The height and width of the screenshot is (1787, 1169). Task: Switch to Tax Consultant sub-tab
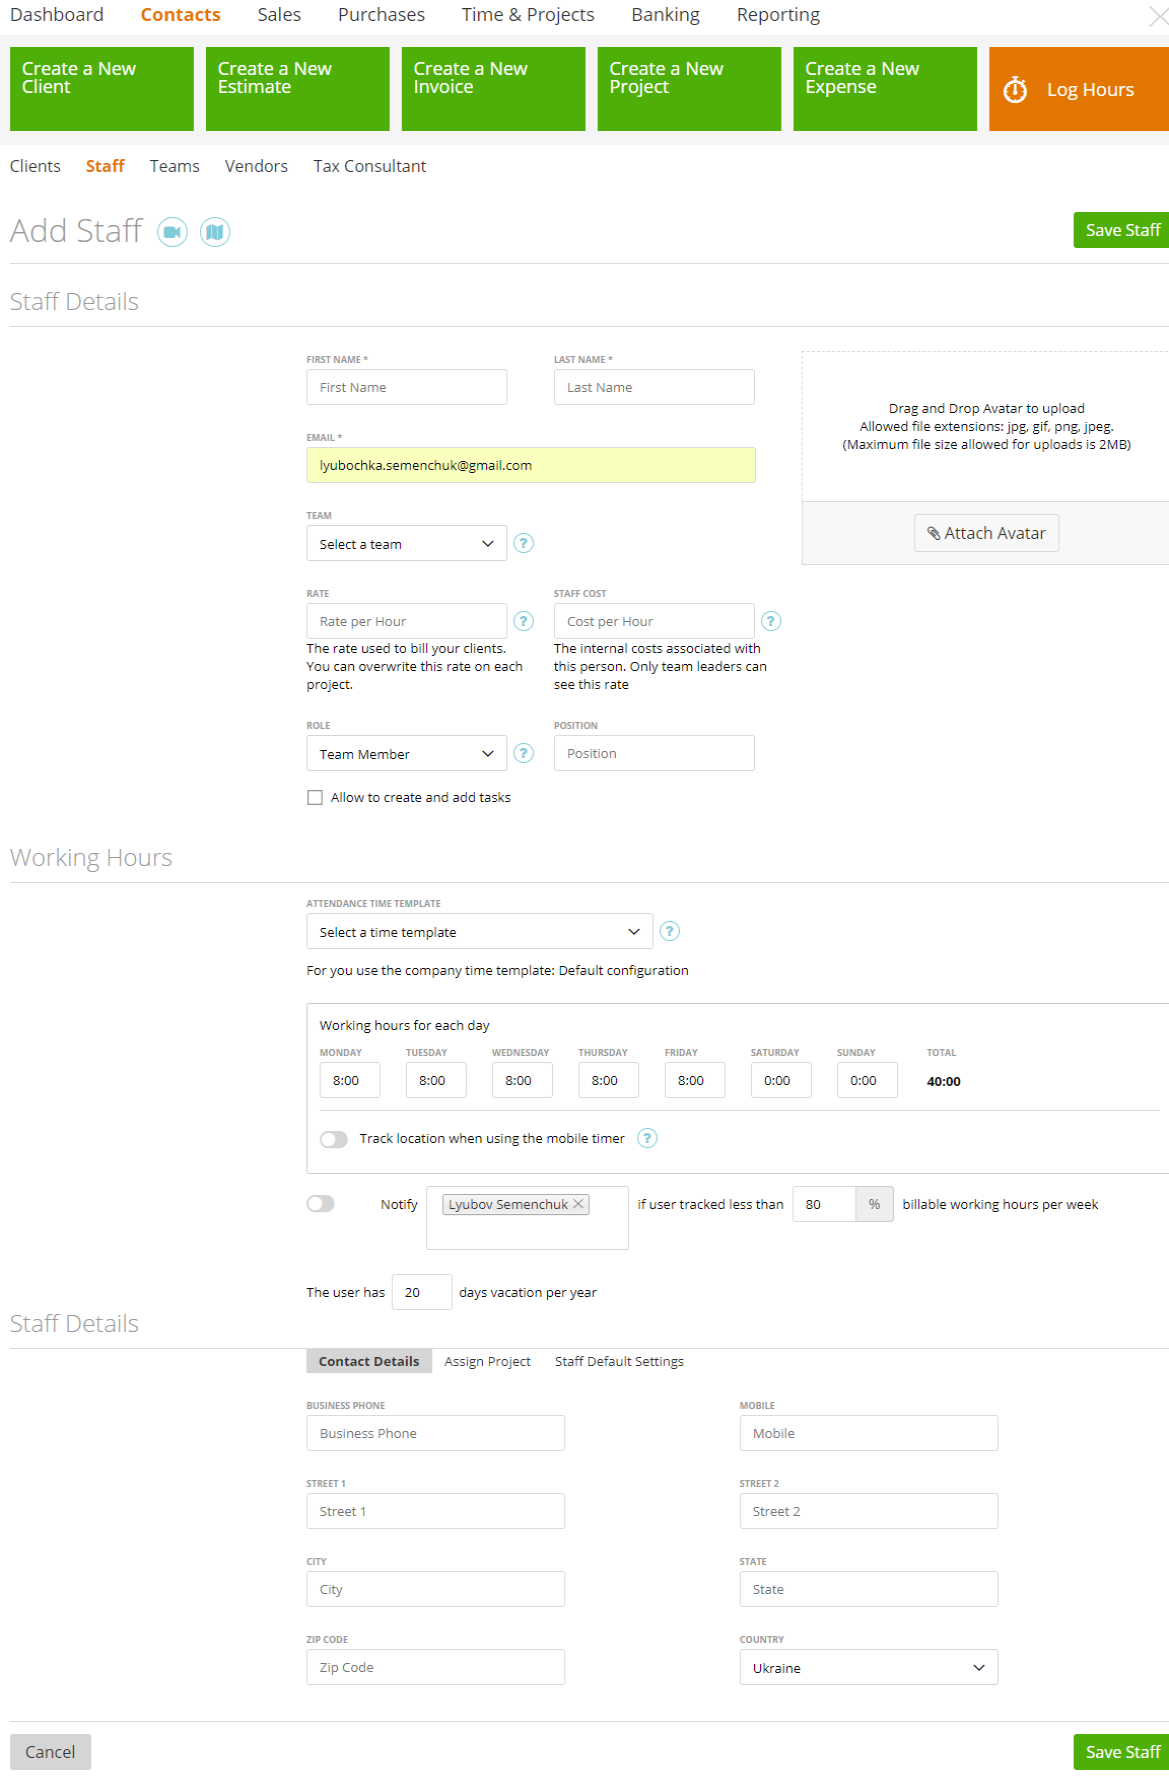[370, 166]
